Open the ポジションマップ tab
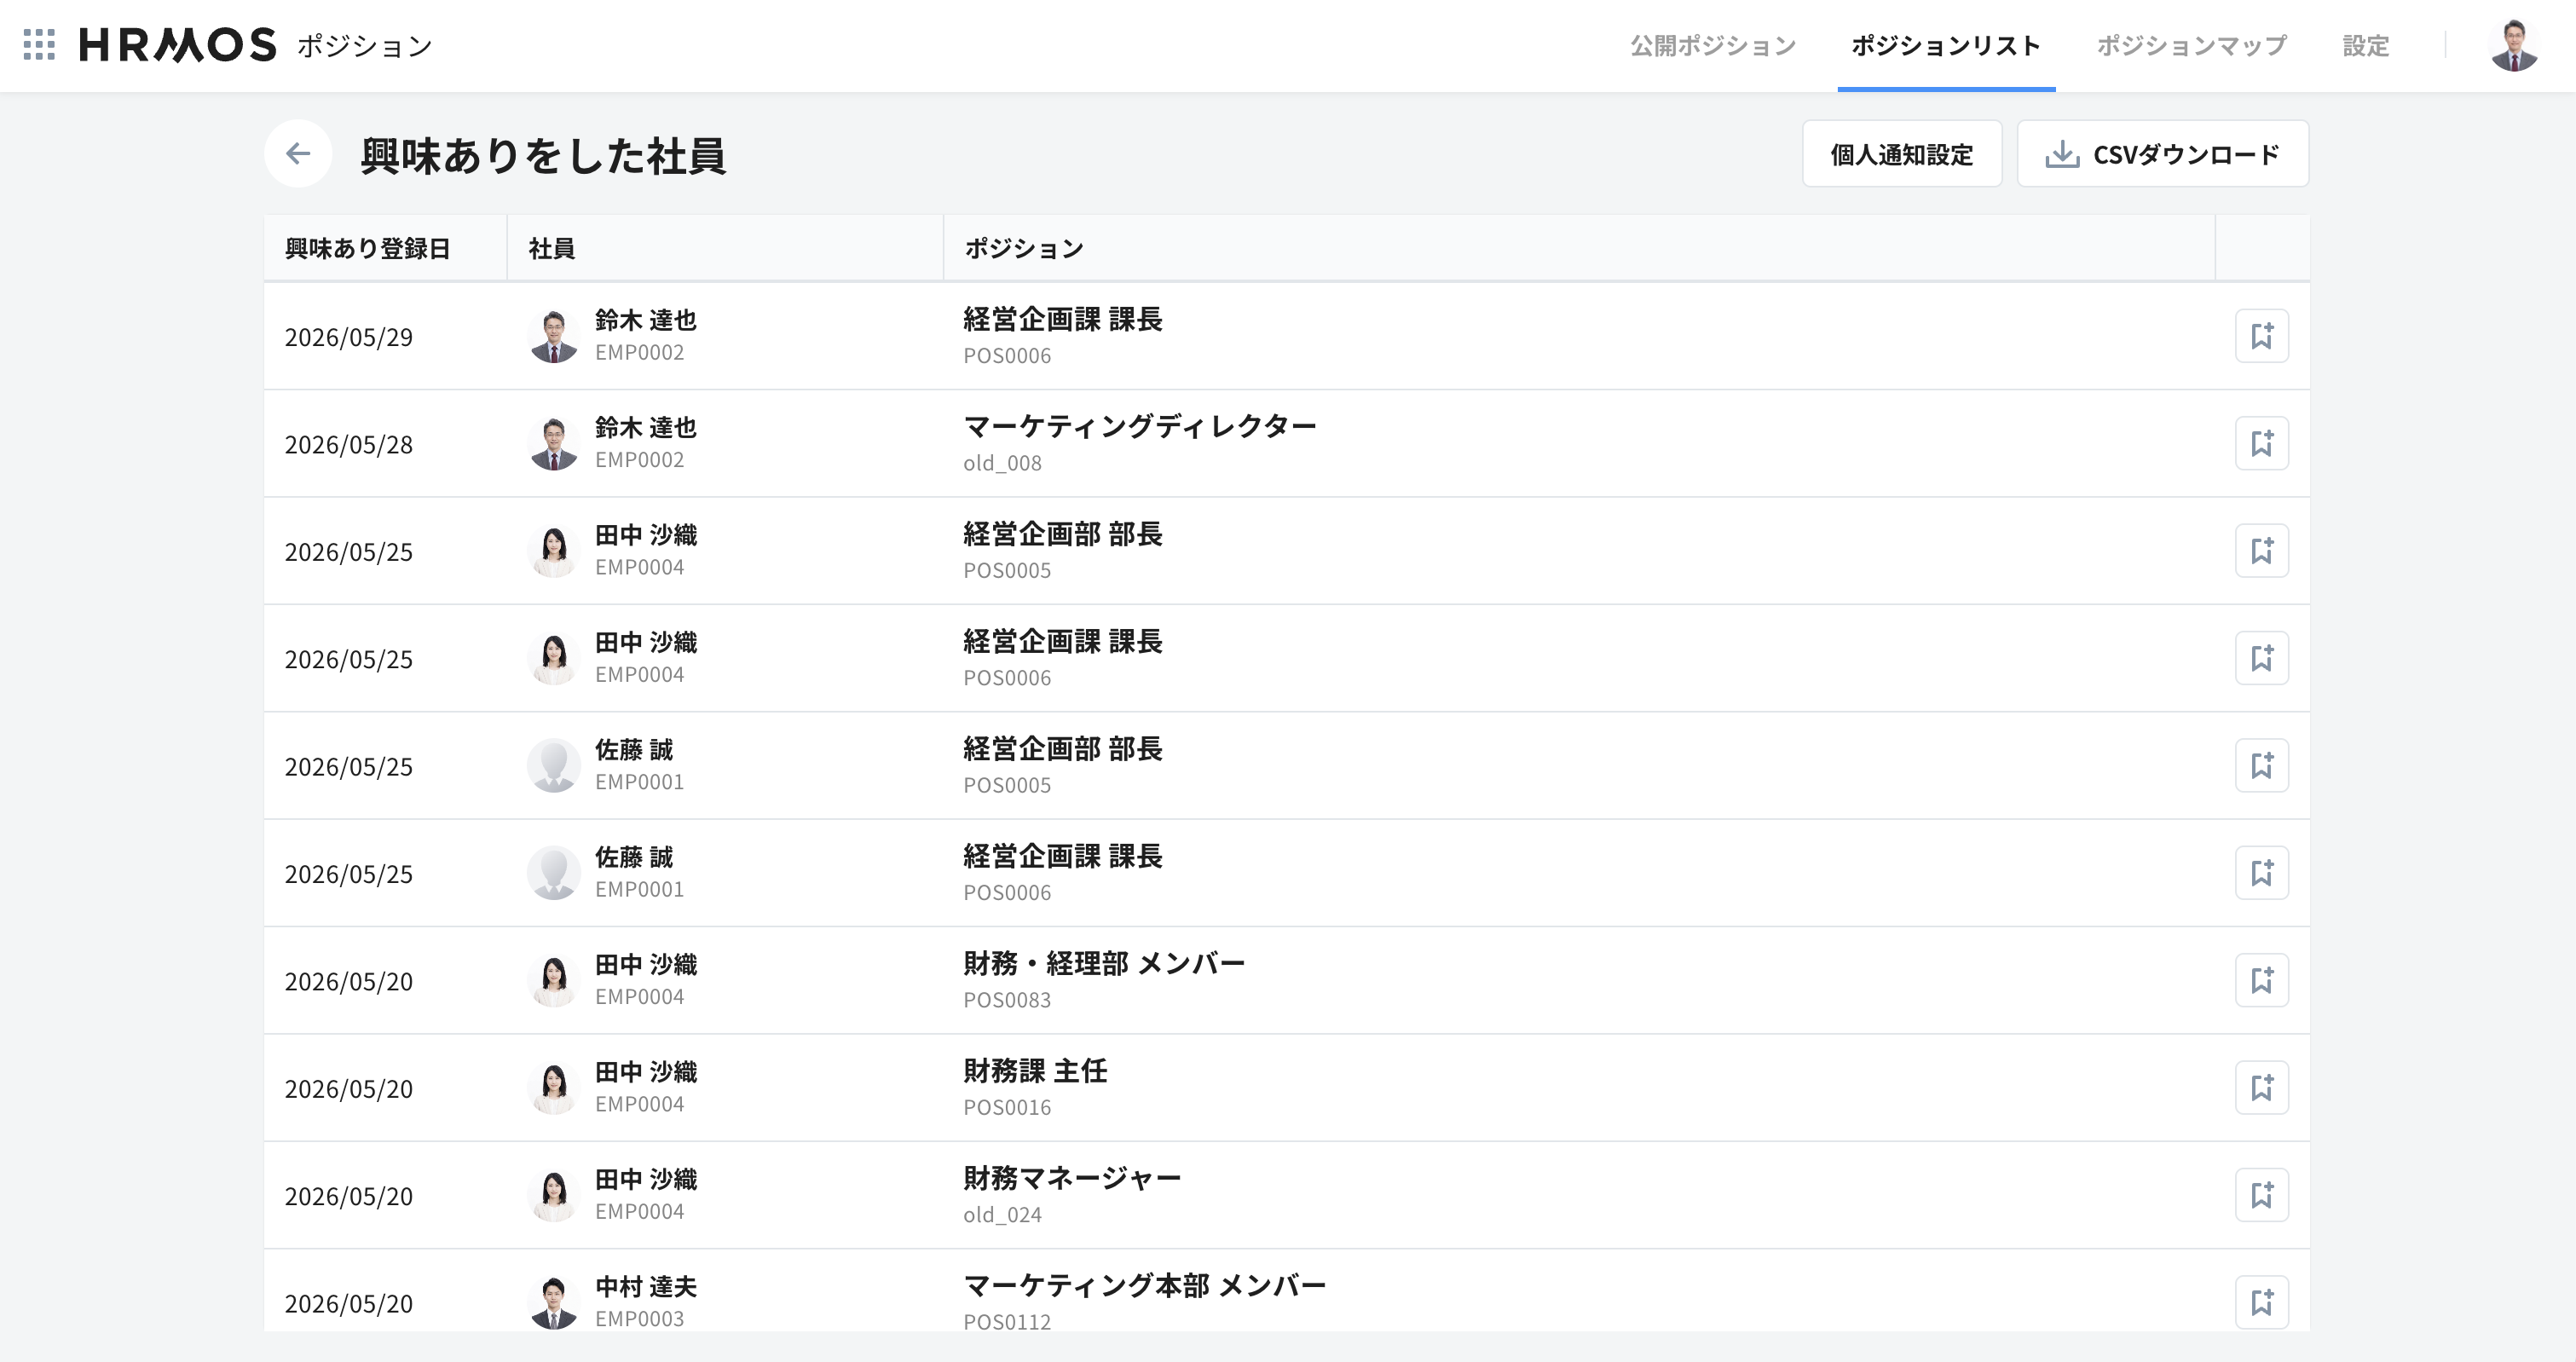Screen dimensions: 2576x1362 pos(2192,46)
